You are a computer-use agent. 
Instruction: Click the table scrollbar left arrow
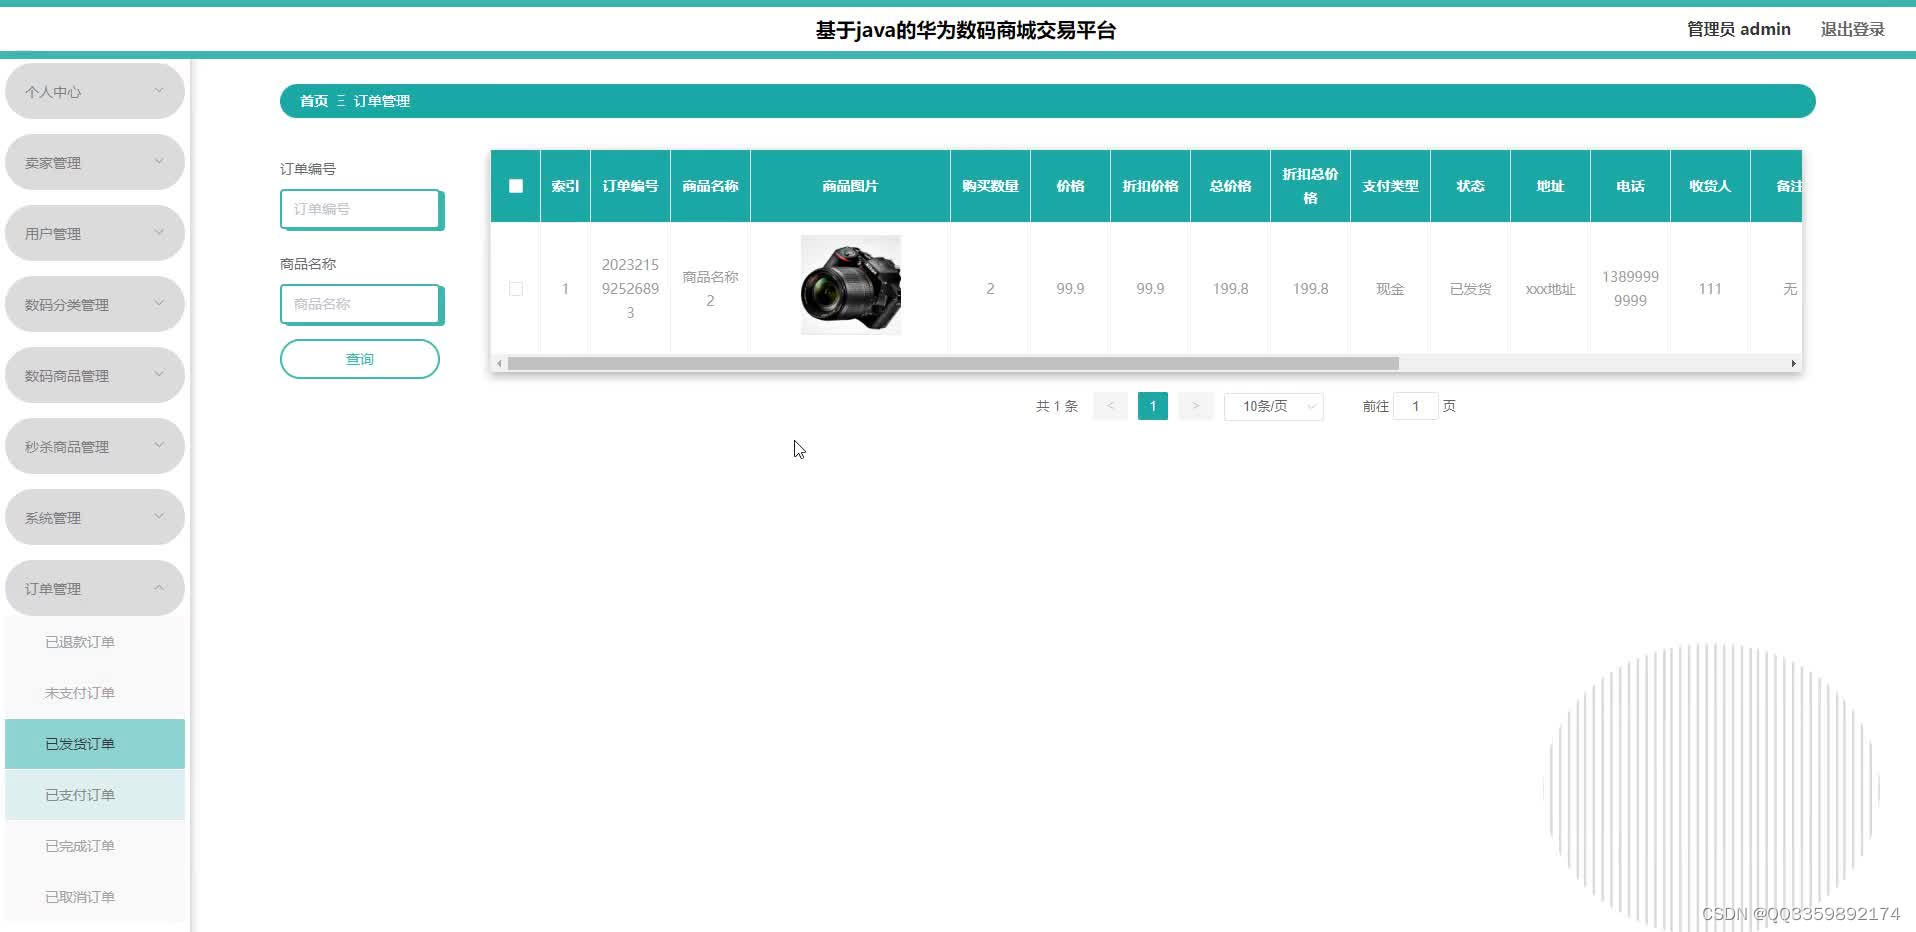pos(499,364)
